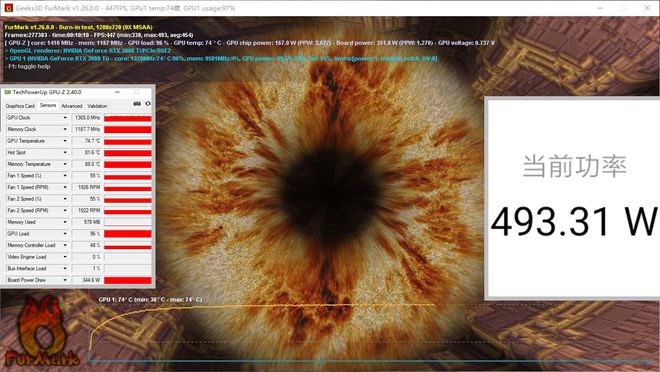Screen dimensions: 660x372
Task: Close the FurMark window
Action: pos(647,8)
